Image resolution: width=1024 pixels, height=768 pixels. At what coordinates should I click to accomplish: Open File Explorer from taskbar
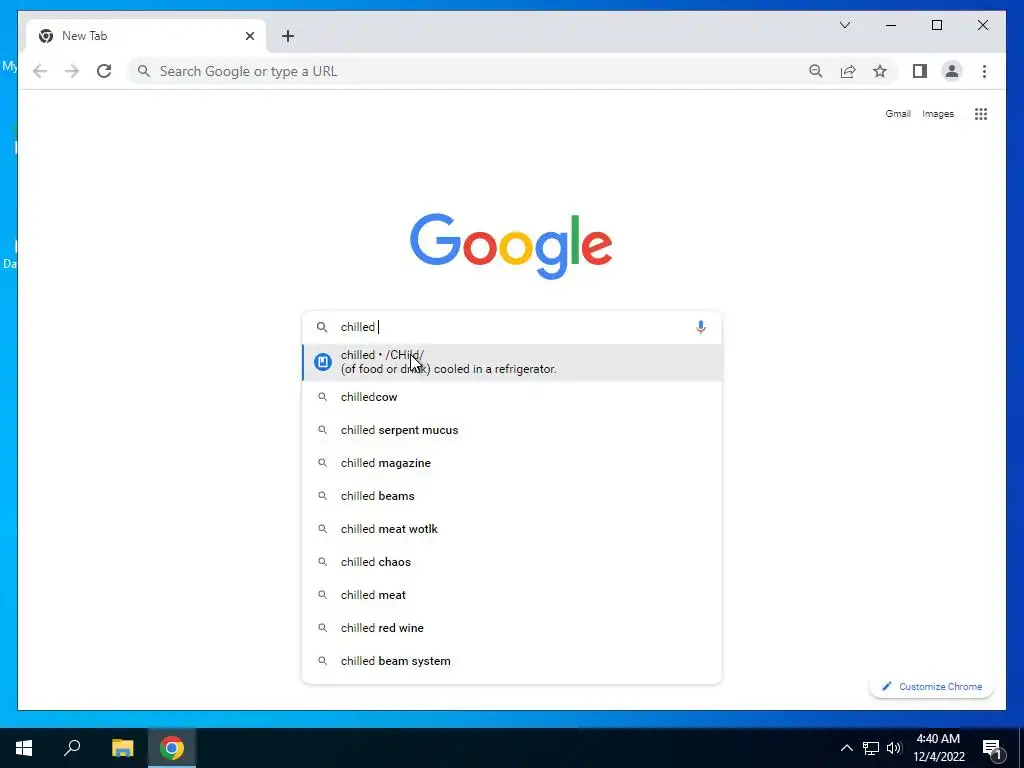pyautogui.click(x=122, y=748)
